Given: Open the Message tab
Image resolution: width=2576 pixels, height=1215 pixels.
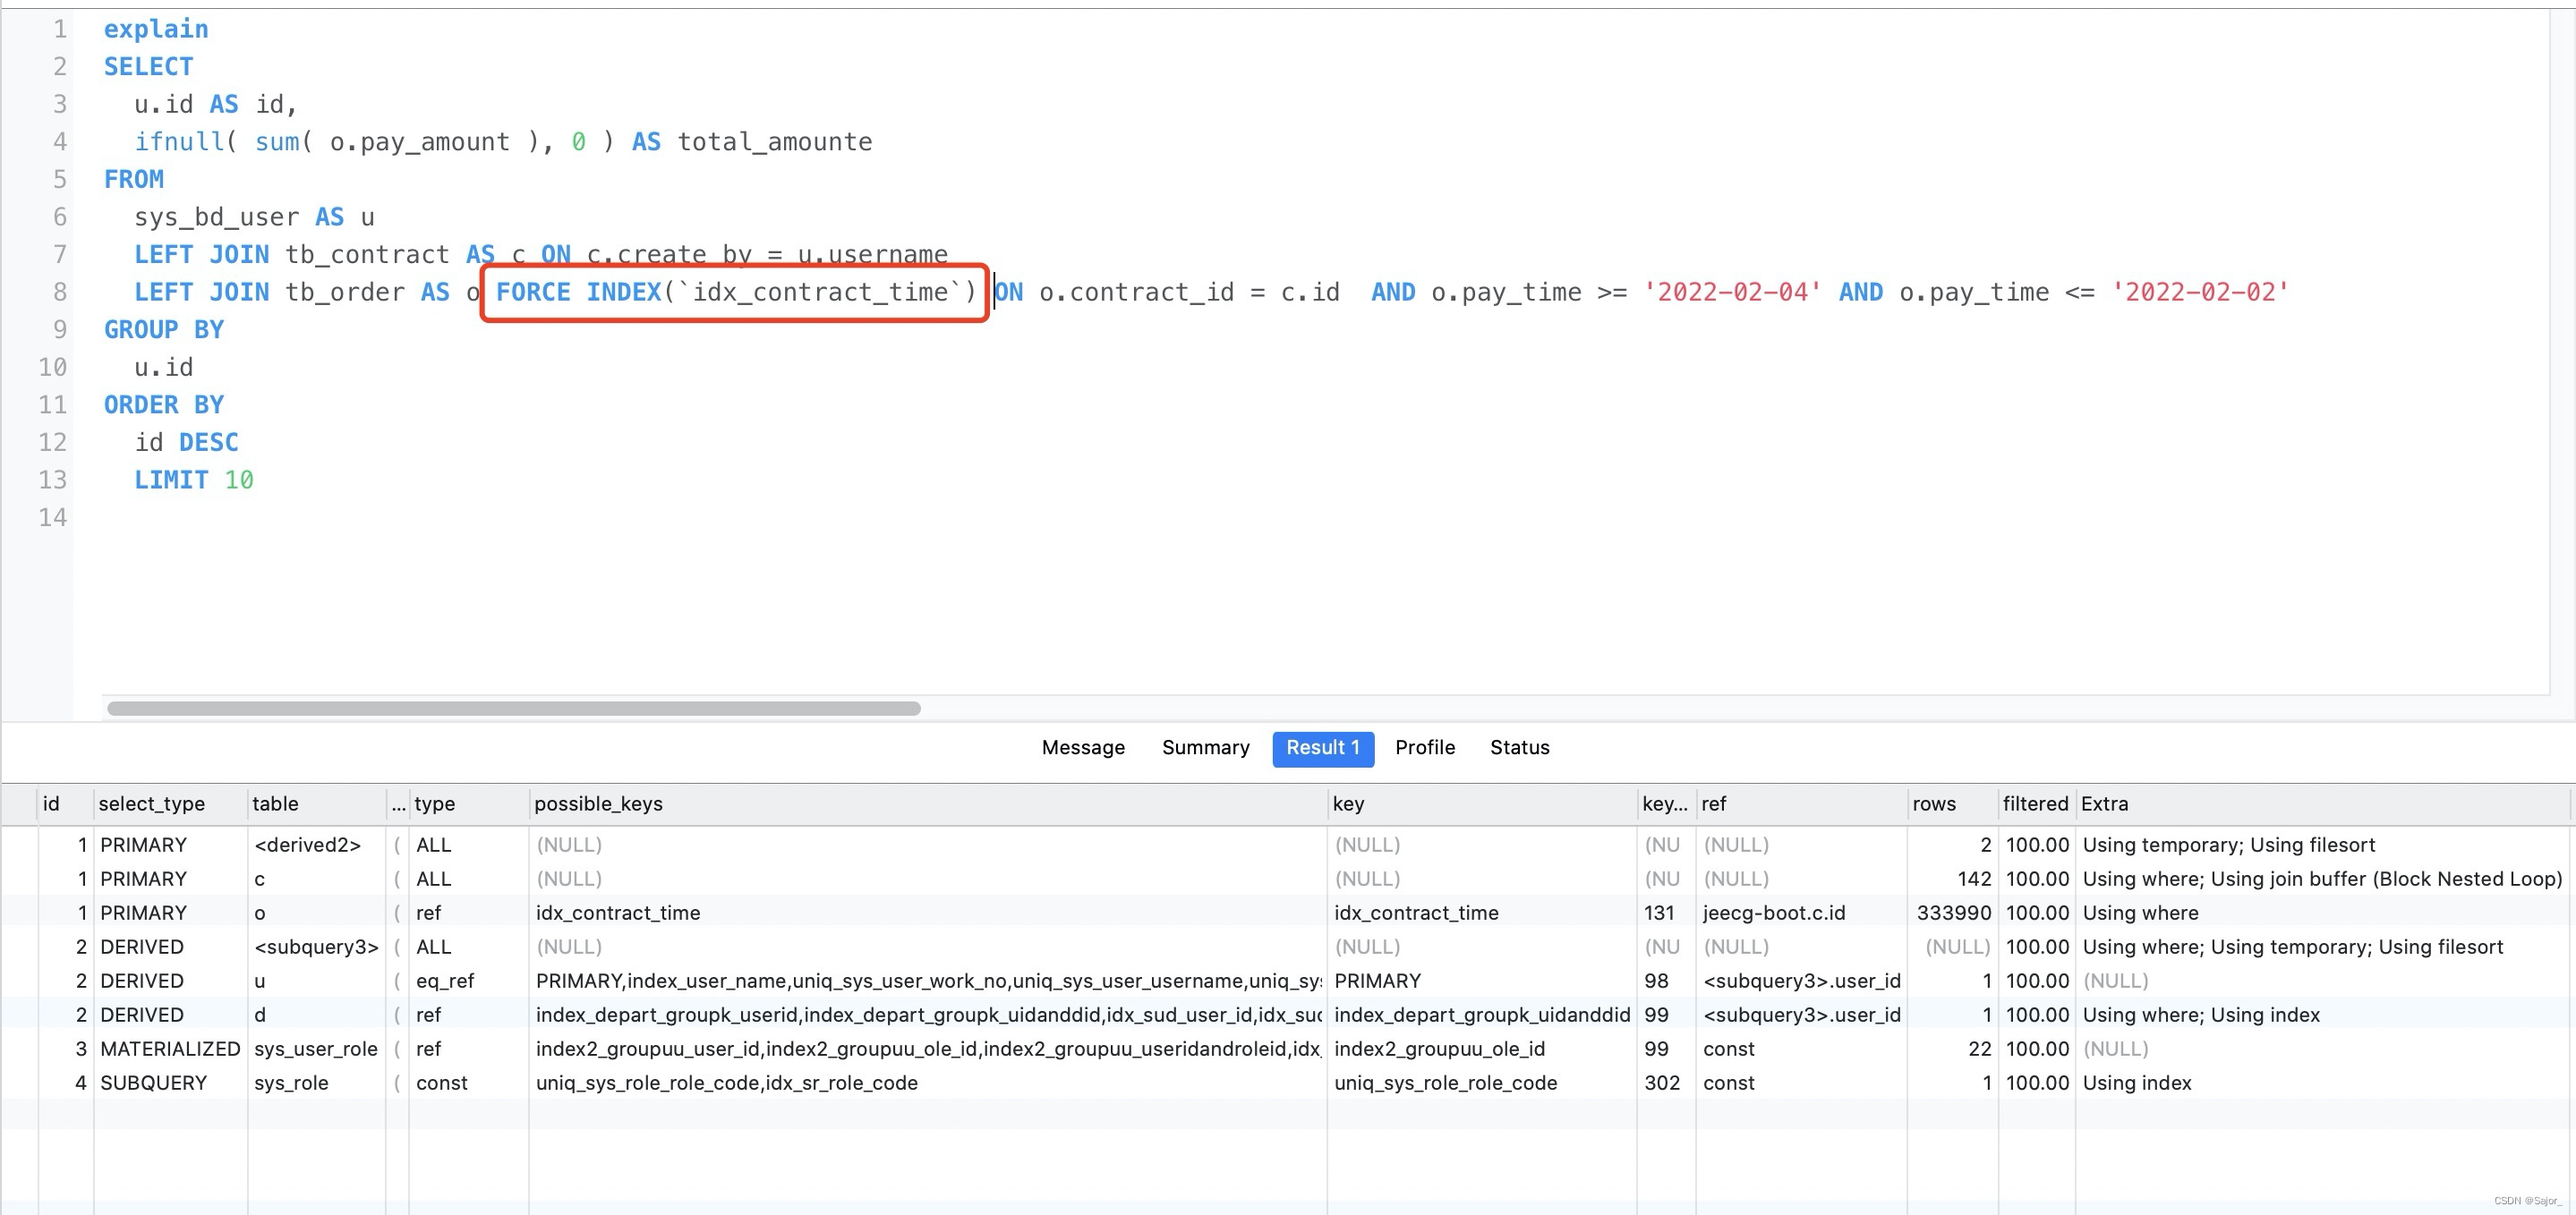Looking at the screenshot, I should coord(1083,748).
